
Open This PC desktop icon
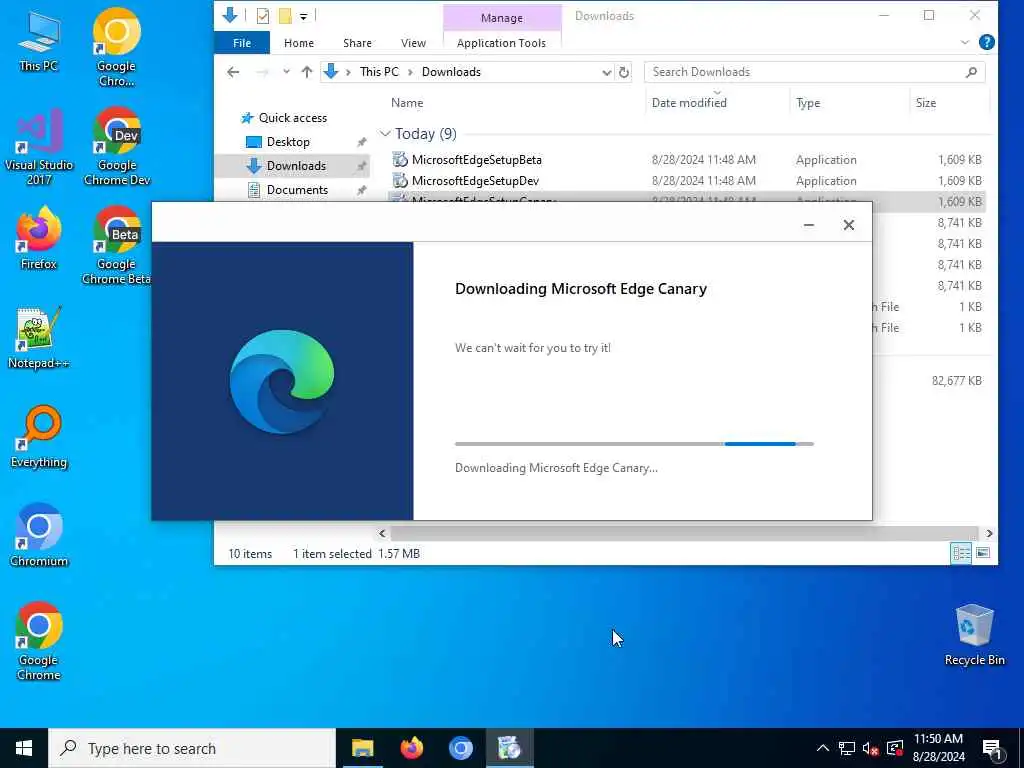point(39,41)
